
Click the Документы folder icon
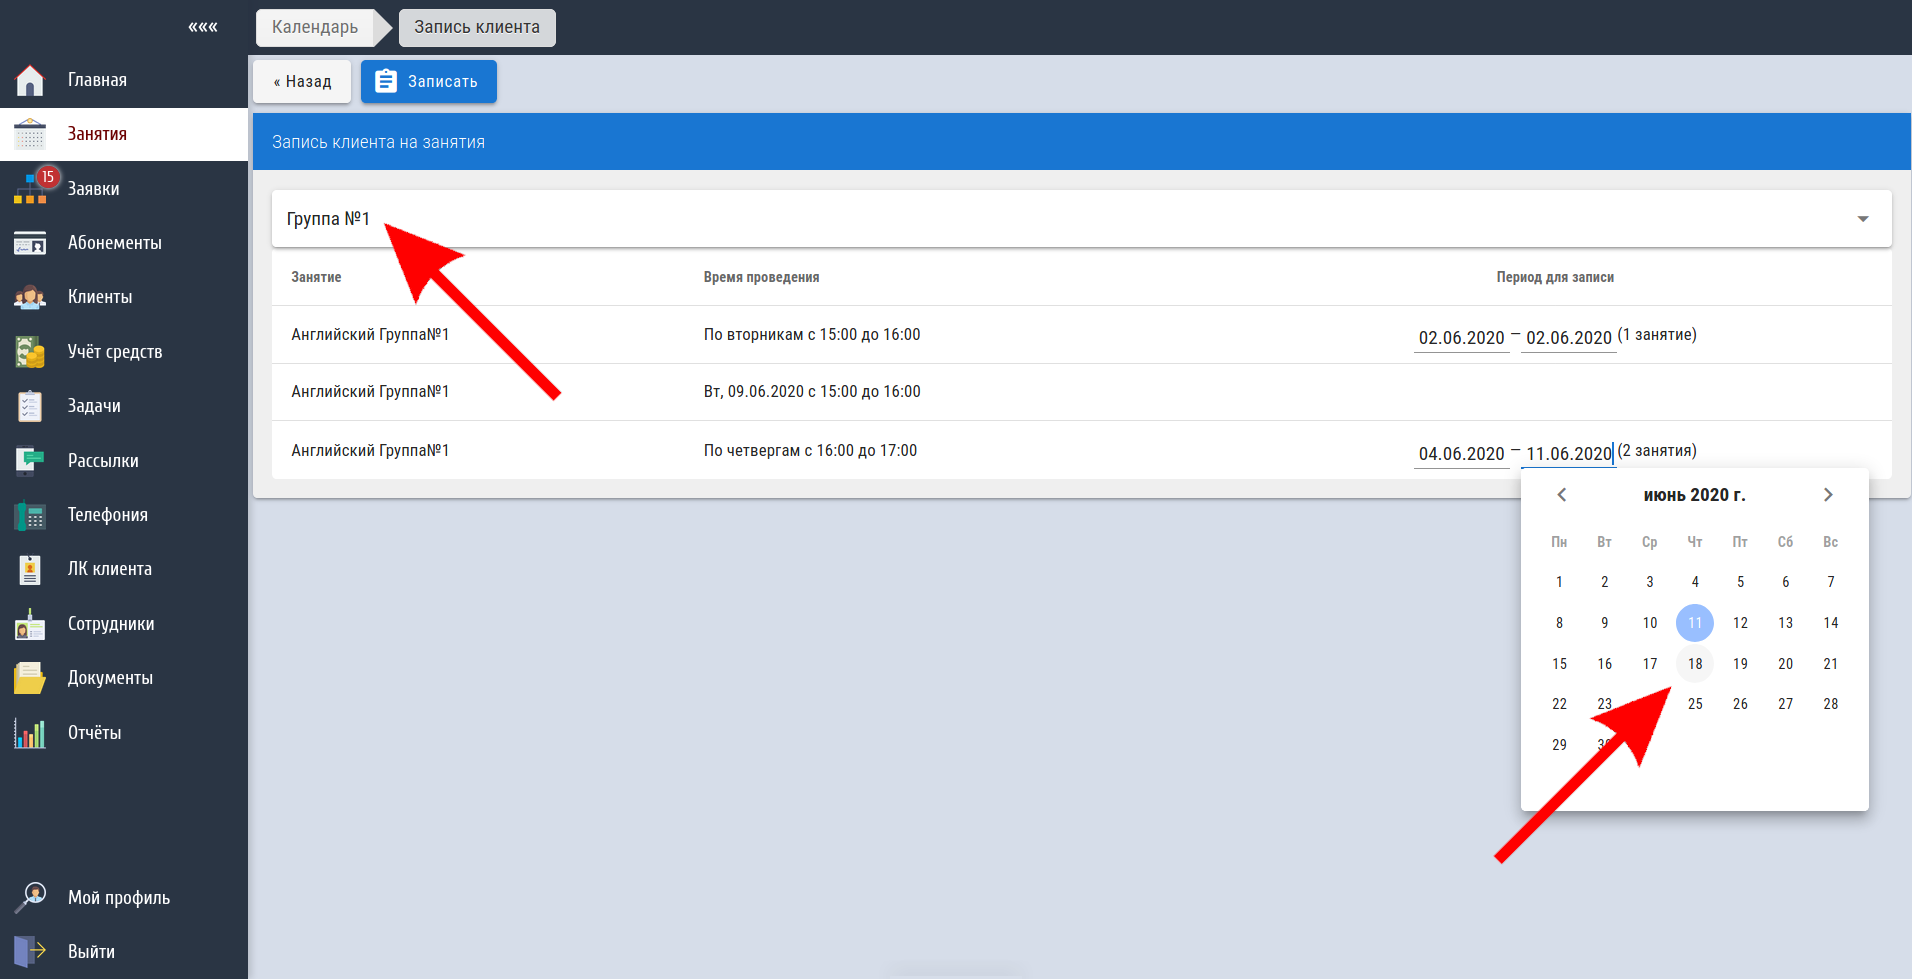tap(30, 678)
